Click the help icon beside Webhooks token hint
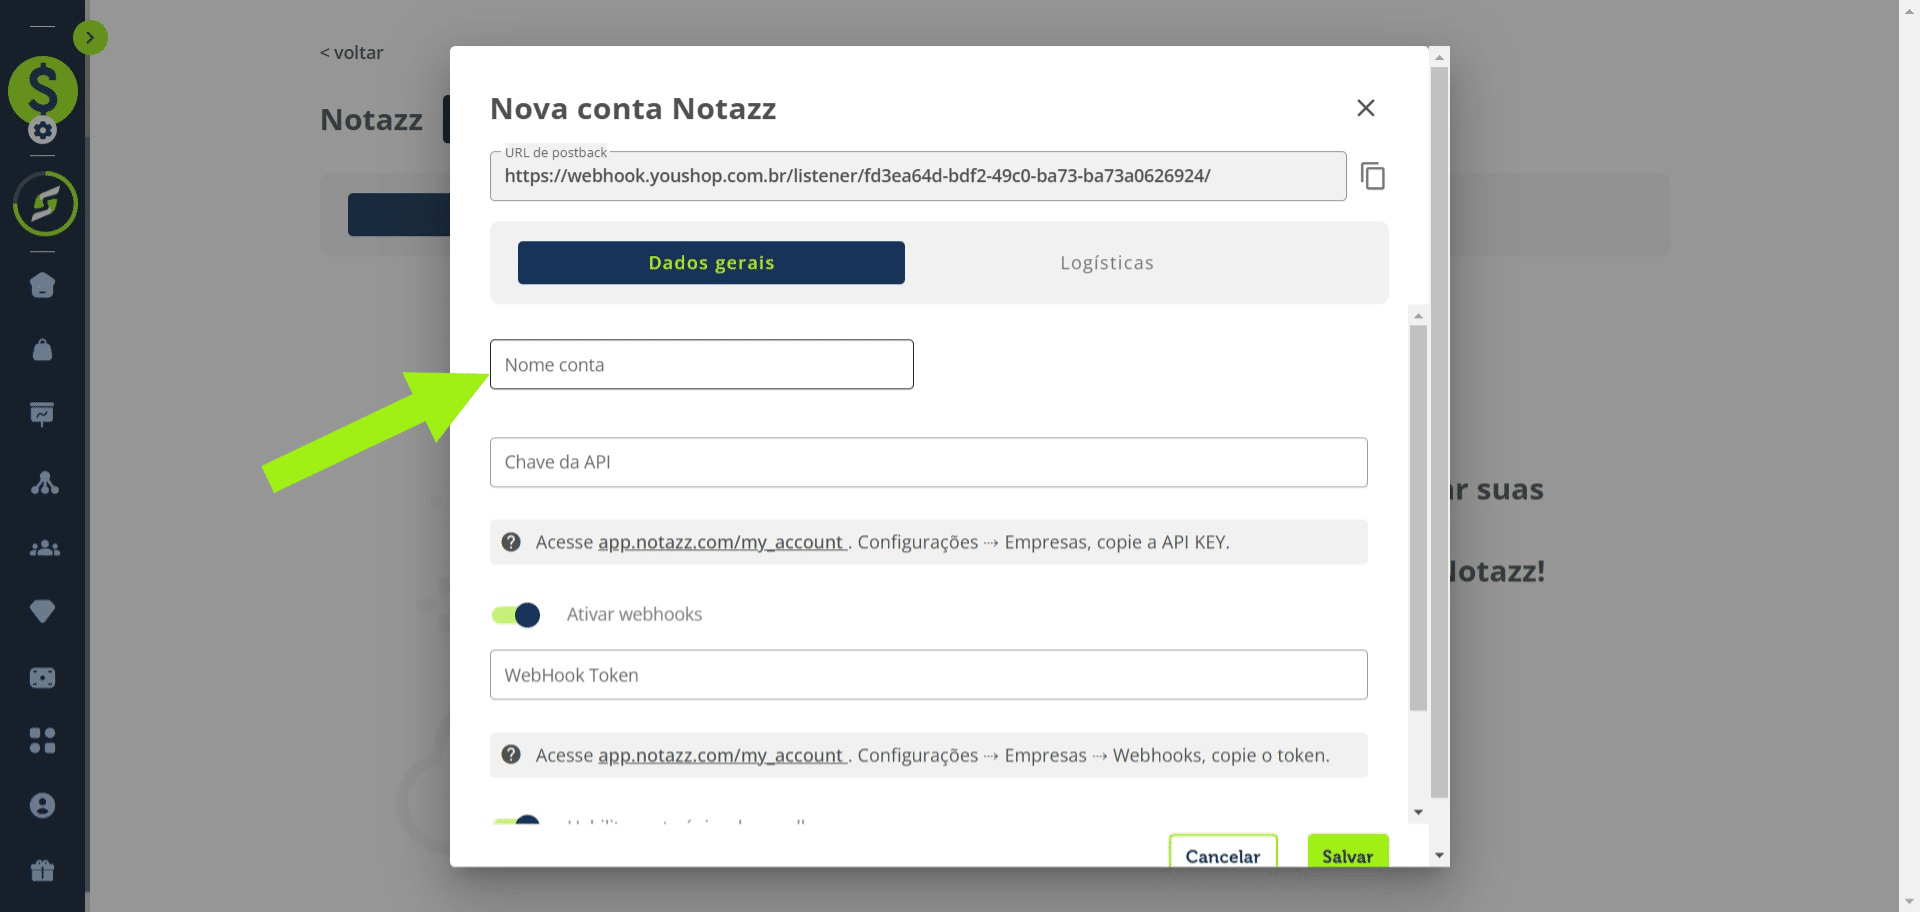This screenshot has height=912, width=1920. pyautogui.click(x=511, y=755)
